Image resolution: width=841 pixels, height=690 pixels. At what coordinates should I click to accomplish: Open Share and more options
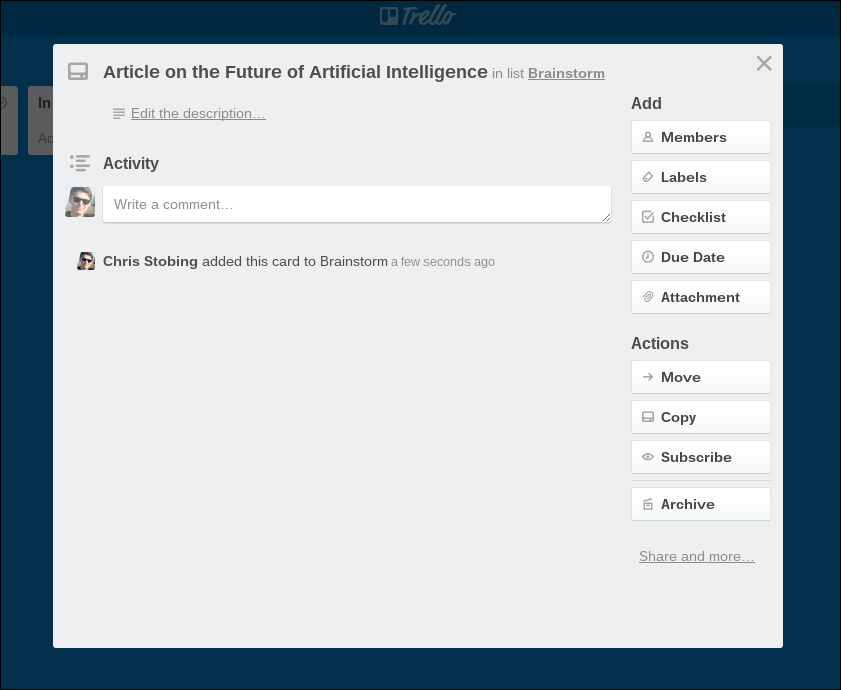click(x=696, y=556)
